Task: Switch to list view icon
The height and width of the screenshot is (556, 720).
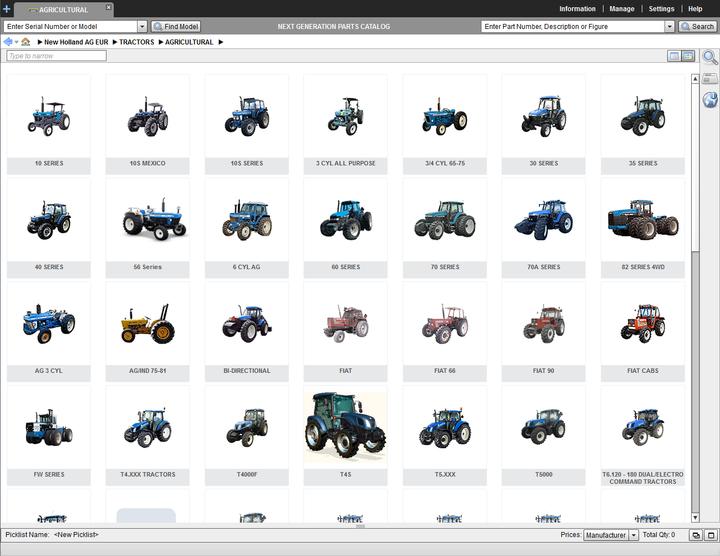Action: pos(674,56)
